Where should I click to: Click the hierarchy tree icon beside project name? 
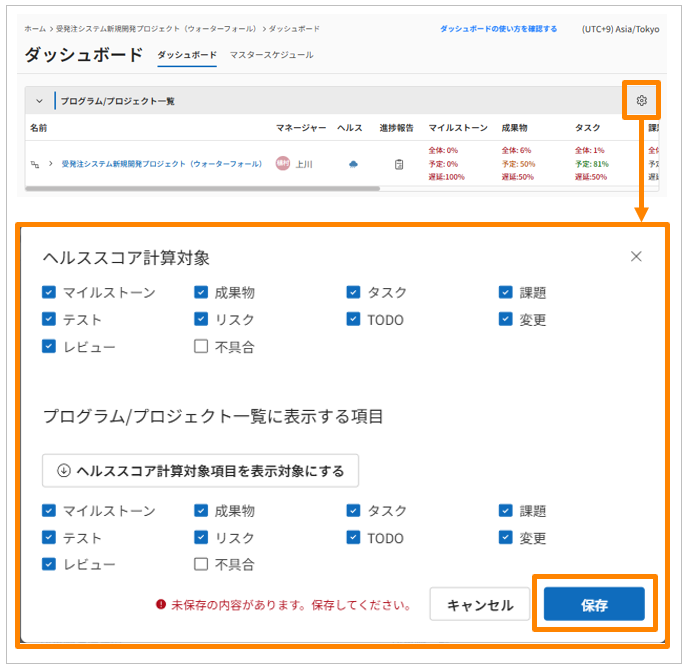pyautogui.click(x=35, y=164)
